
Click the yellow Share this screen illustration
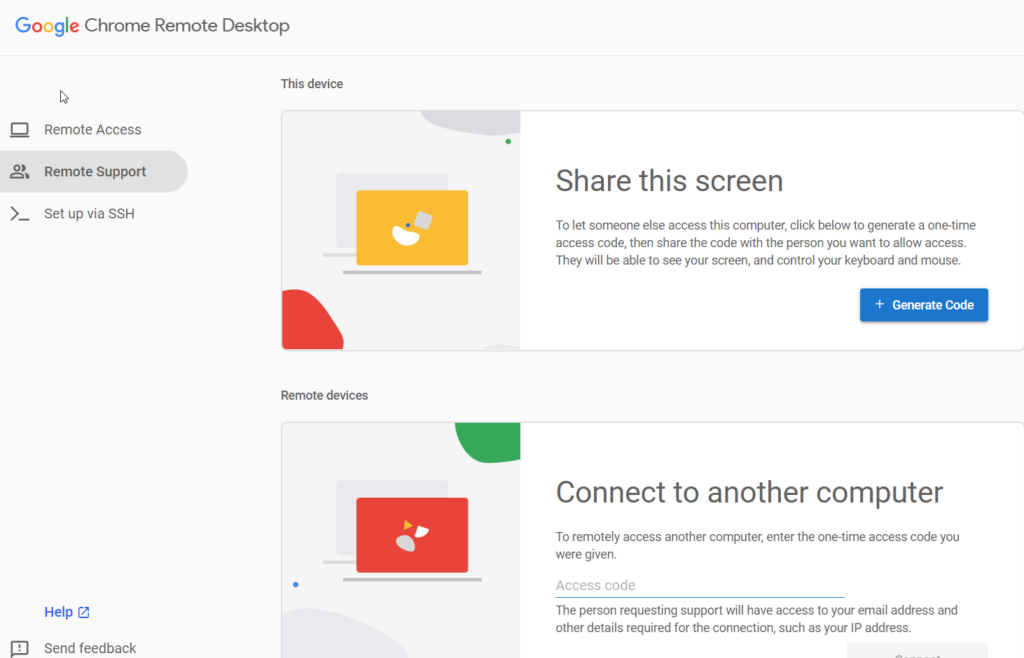(x=401, y=230)
